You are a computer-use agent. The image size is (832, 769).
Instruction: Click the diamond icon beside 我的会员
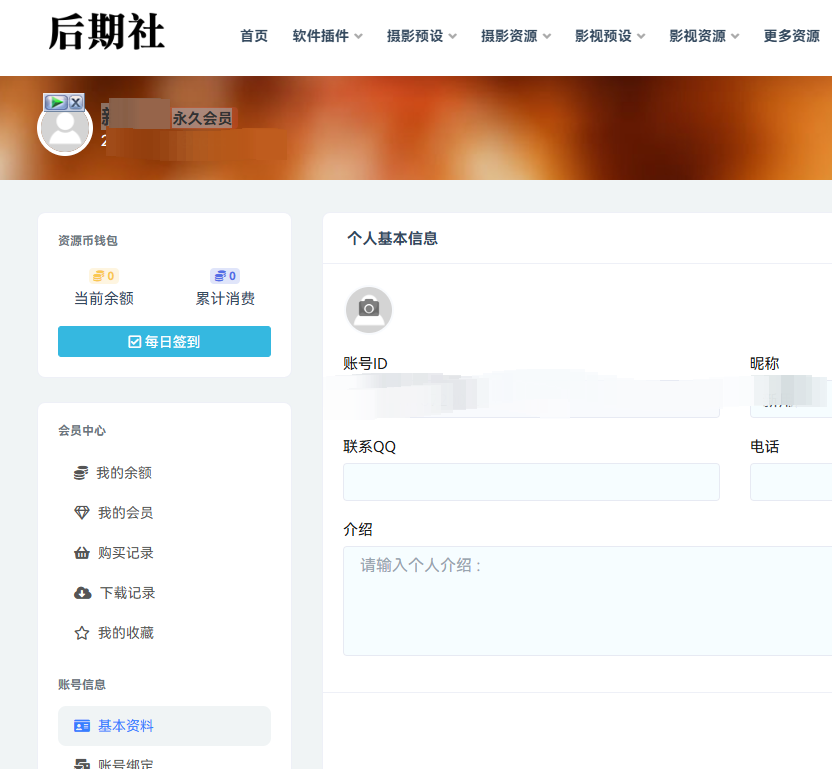pyautogui.click(x=82, y=513)
